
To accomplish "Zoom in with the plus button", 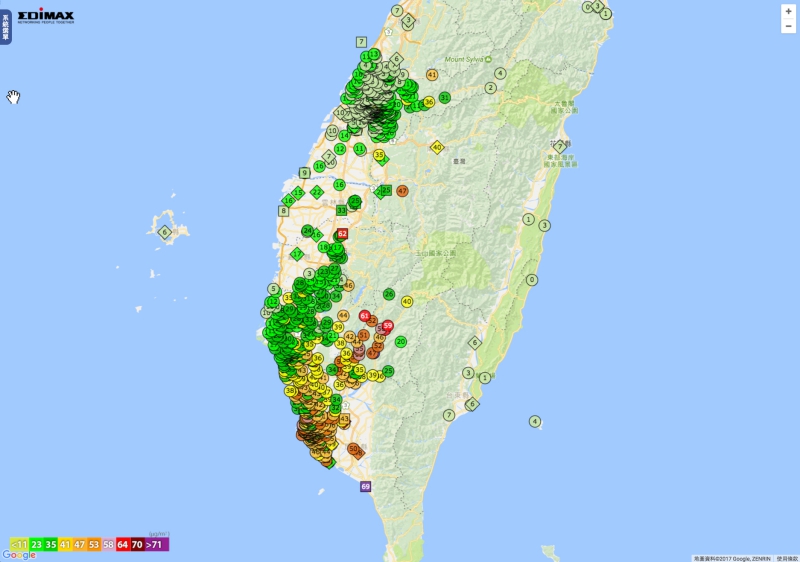I will click(788, 12).
